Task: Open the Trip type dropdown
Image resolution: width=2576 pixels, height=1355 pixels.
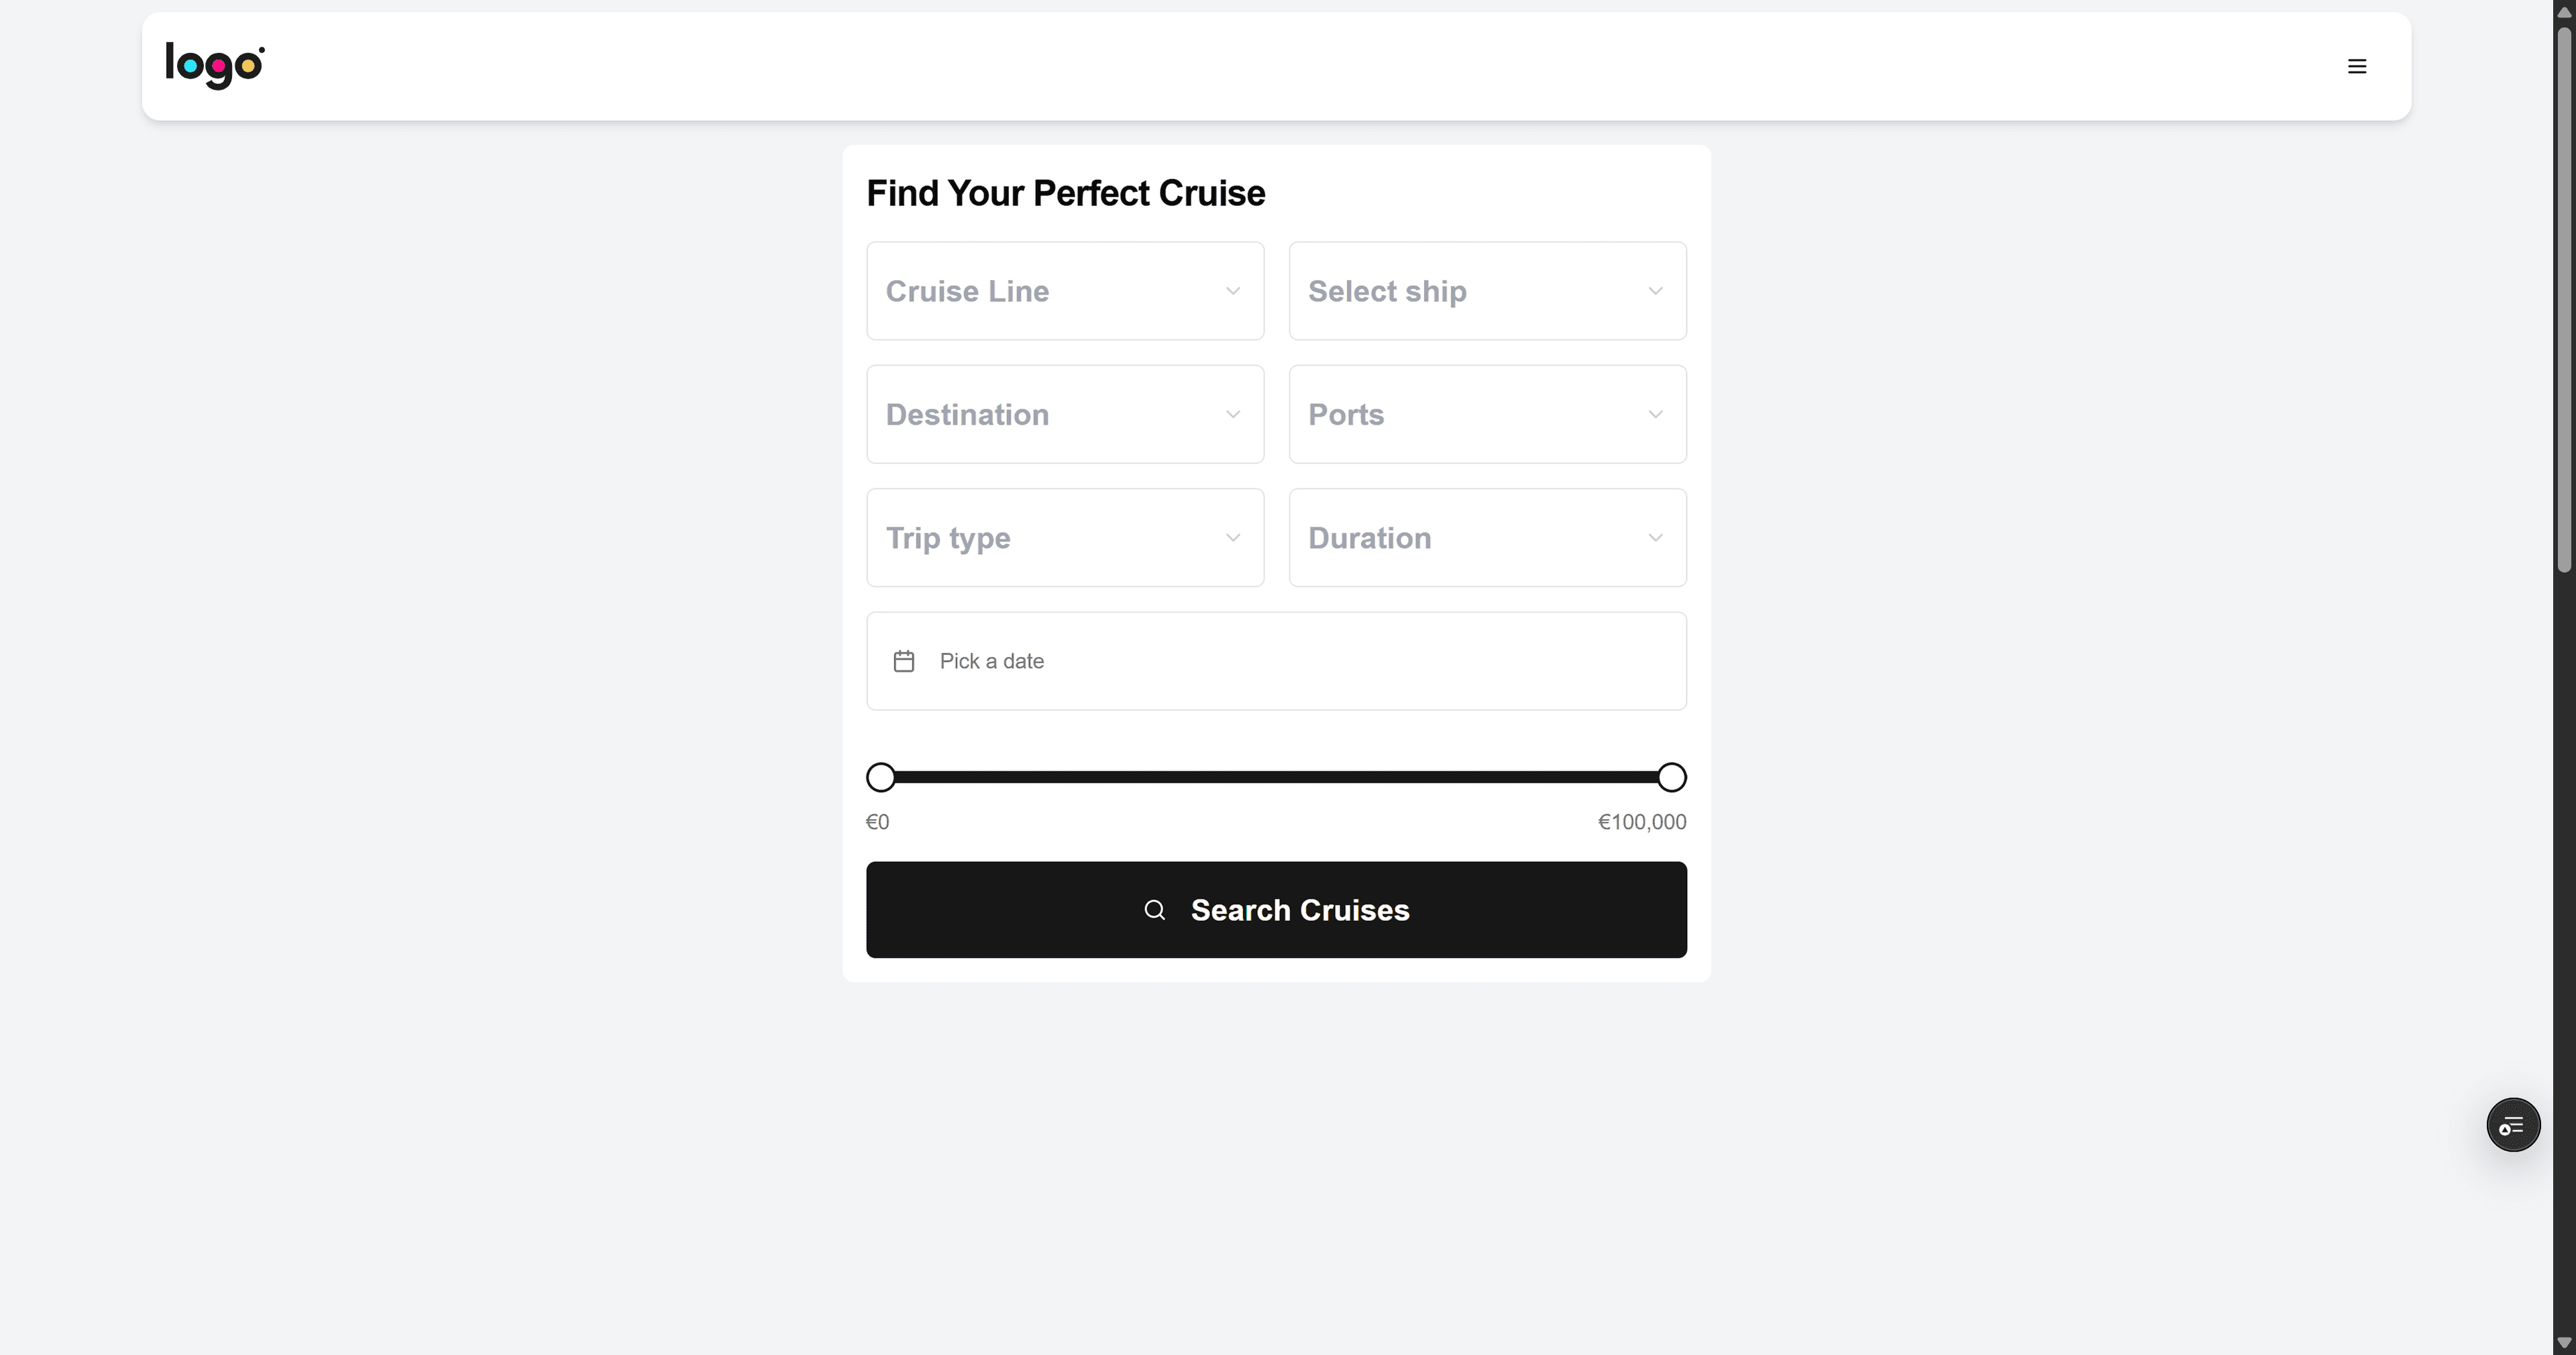Action: coord(1064,537)
